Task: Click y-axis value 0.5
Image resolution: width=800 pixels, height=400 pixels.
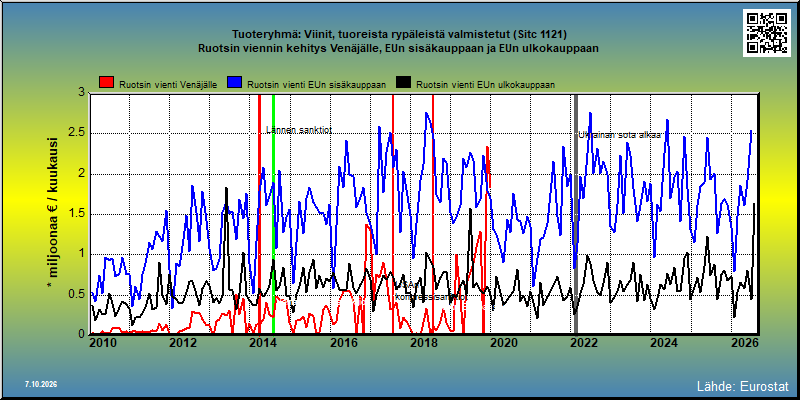Action: point(78,294)
